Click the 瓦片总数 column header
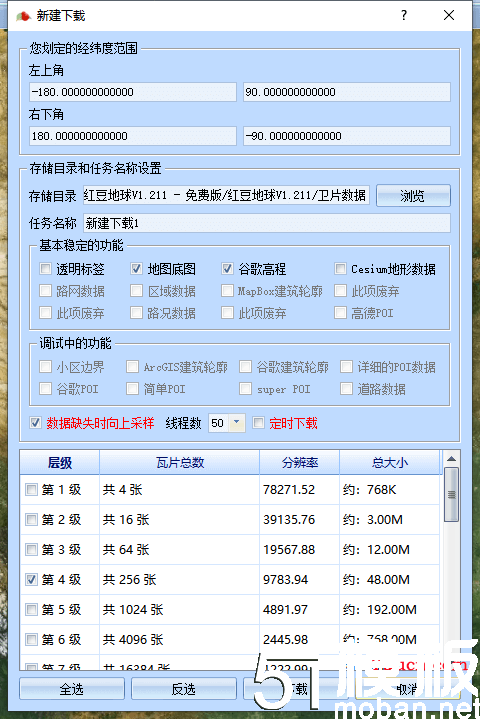 179,463
